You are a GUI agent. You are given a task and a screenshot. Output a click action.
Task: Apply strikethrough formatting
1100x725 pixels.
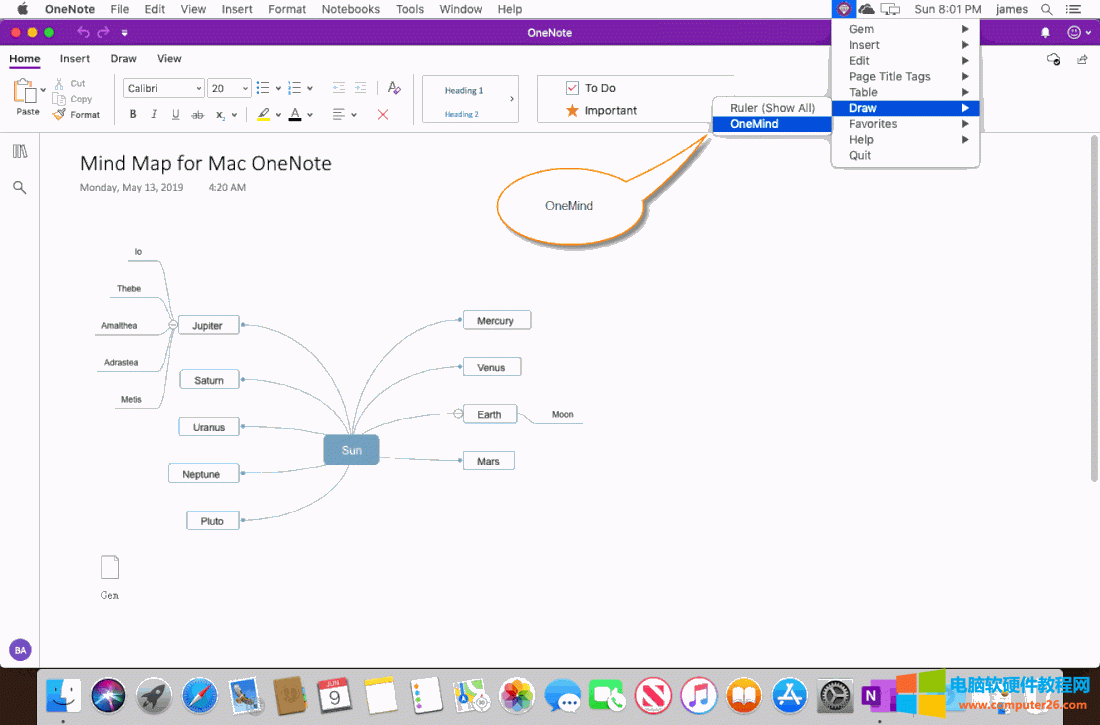(x=197, y=115)
